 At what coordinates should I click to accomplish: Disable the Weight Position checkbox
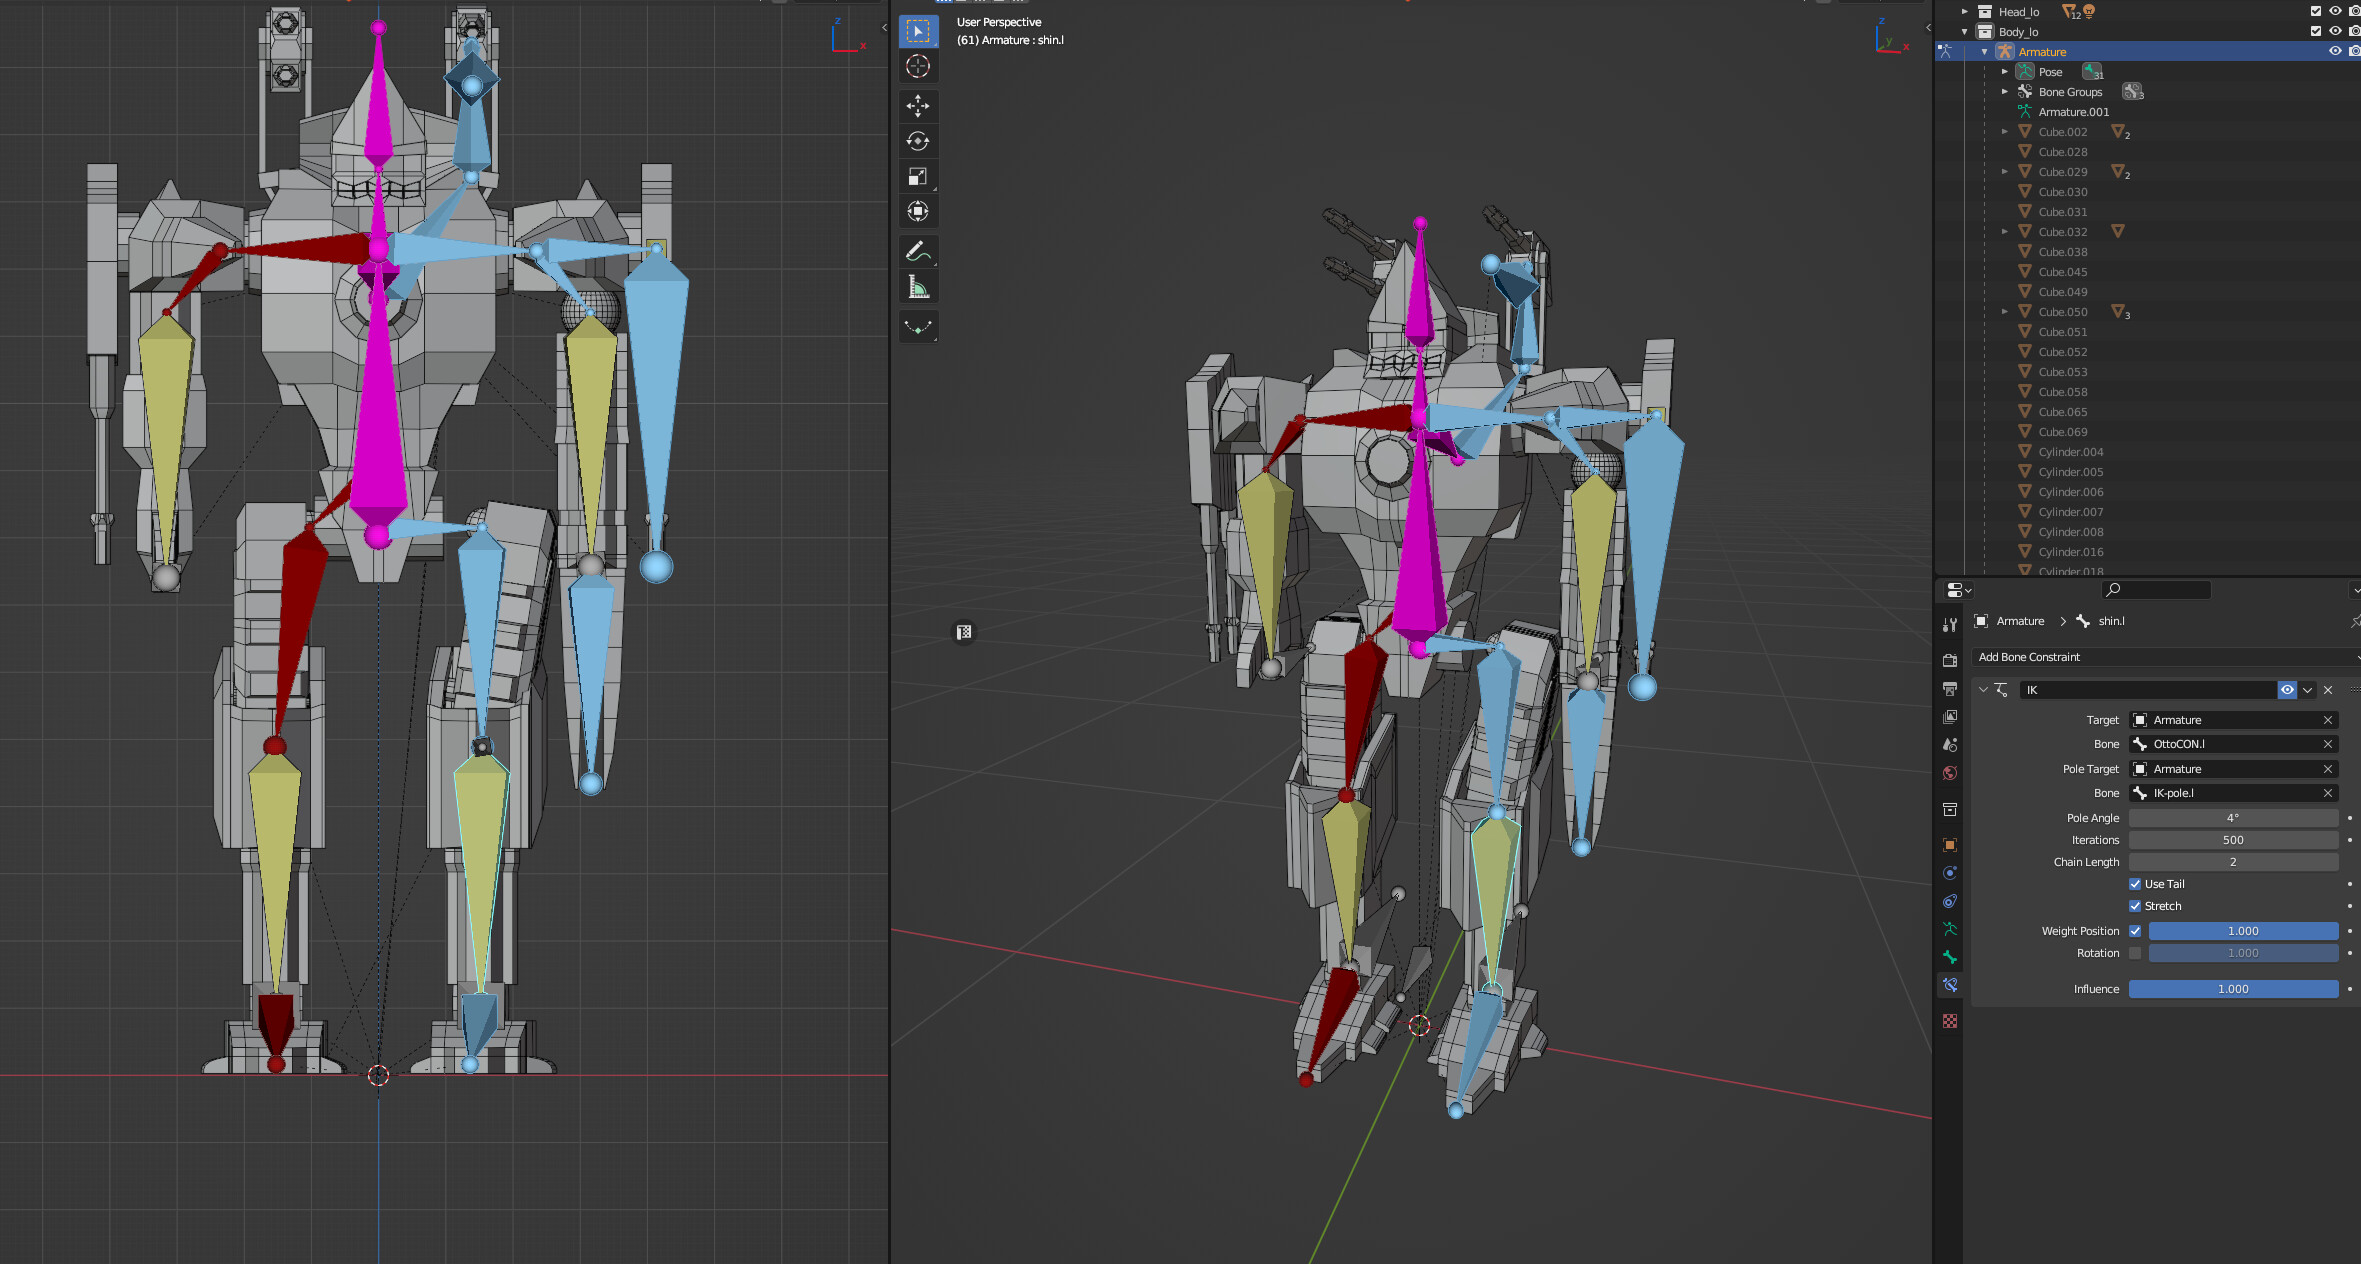(2135, 931)
